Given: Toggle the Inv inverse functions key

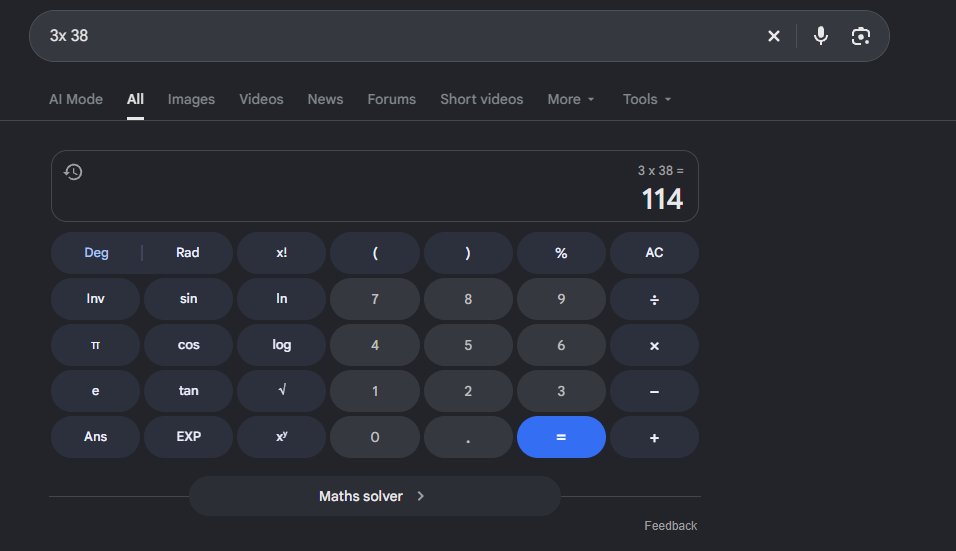Looking at the screenshot, I should point(95,299).
